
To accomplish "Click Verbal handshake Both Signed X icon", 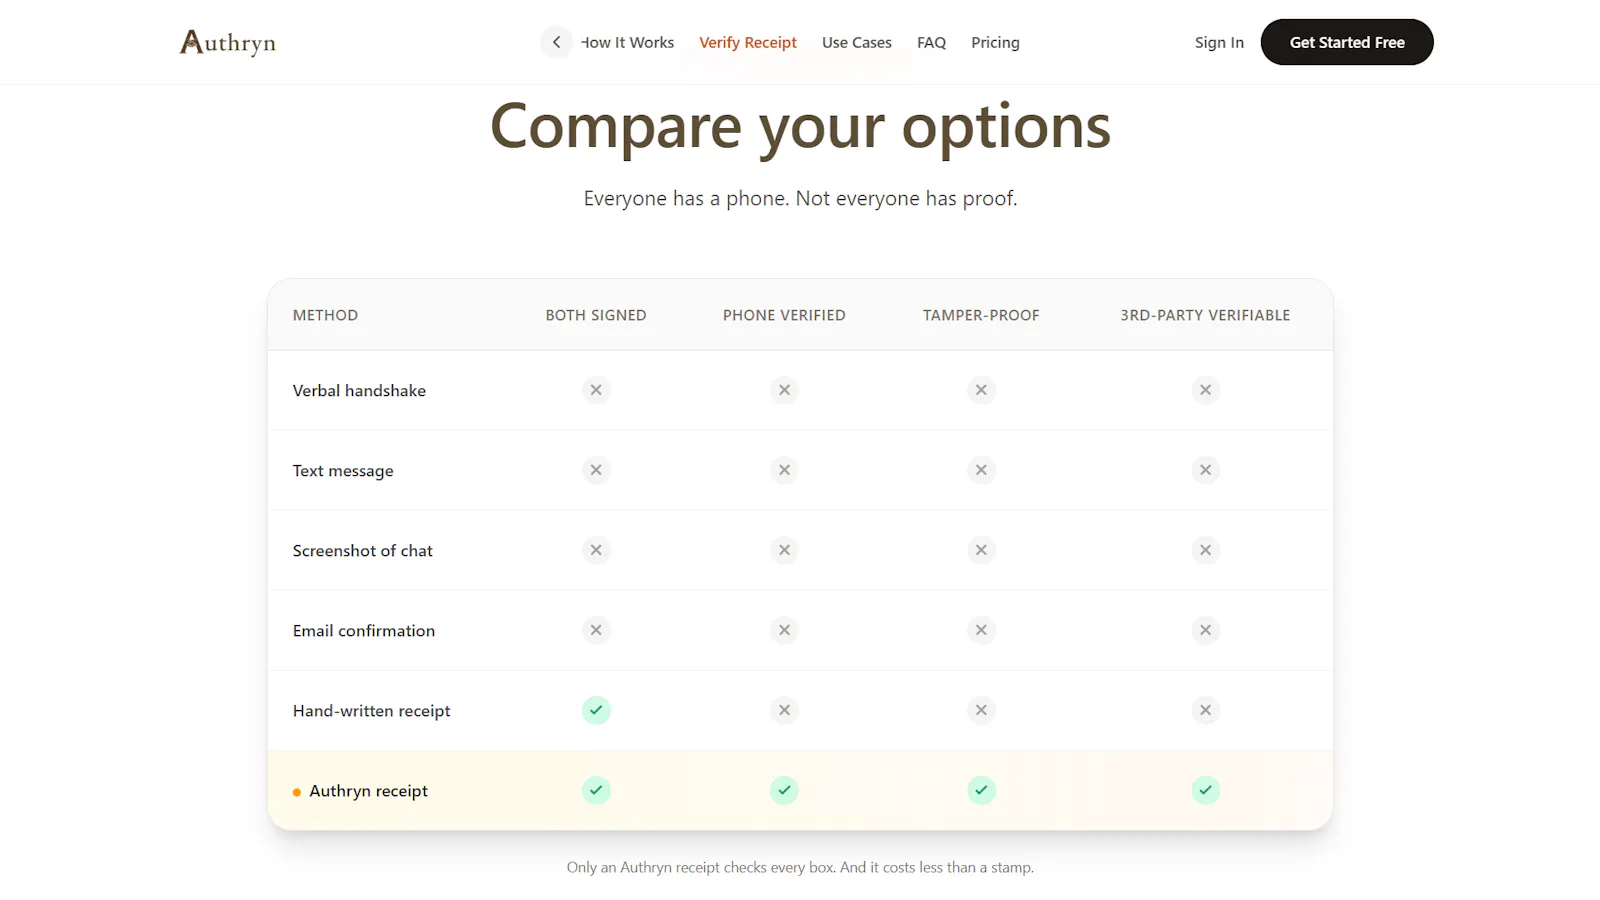I will coord(596,390).
